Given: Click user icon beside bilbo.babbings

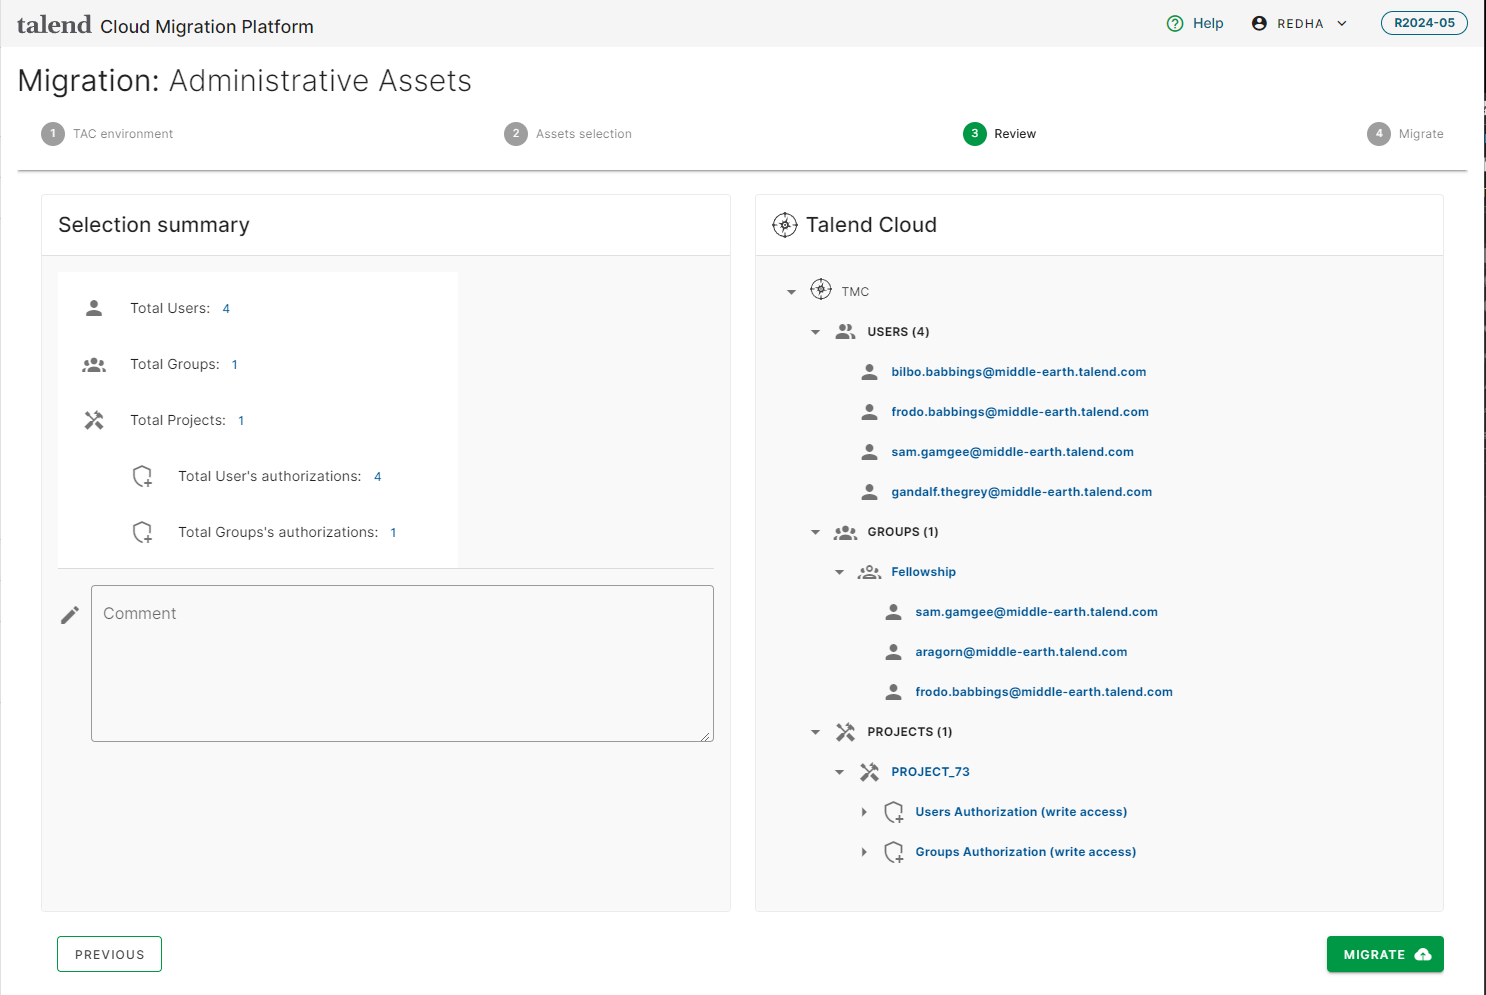Looking at the screenshot, I should [869, 372].
